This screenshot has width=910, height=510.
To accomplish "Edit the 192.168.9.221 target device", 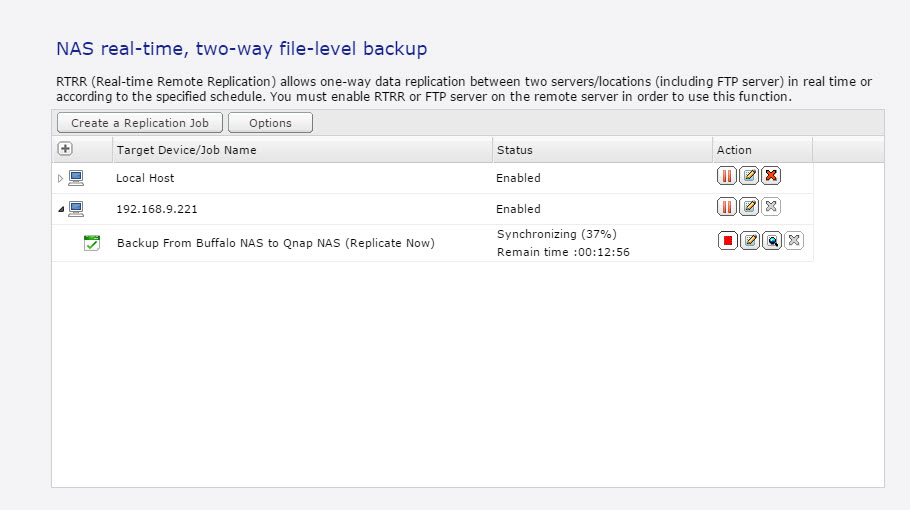I will (749, 207).
